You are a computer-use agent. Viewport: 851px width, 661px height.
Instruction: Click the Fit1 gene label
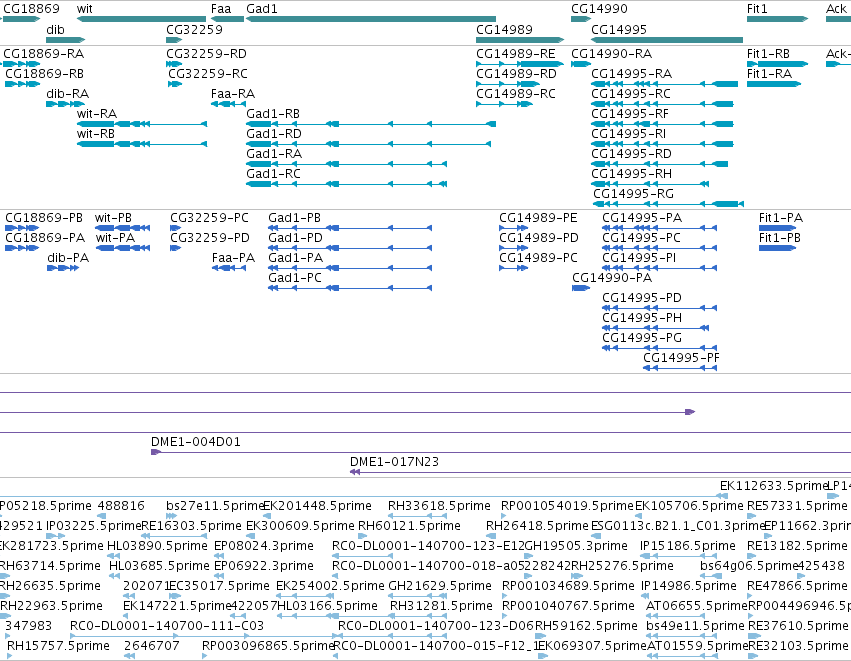tap(757, 9)
